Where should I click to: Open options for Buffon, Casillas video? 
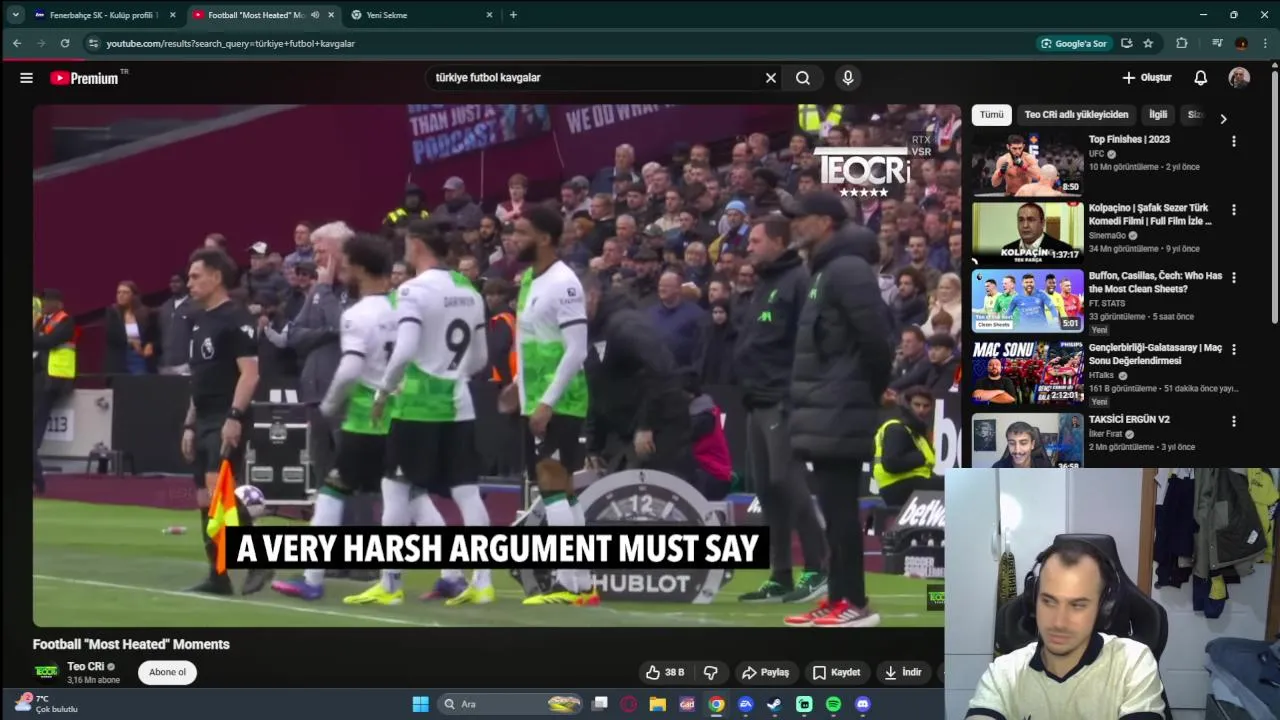pos(1233,277)
